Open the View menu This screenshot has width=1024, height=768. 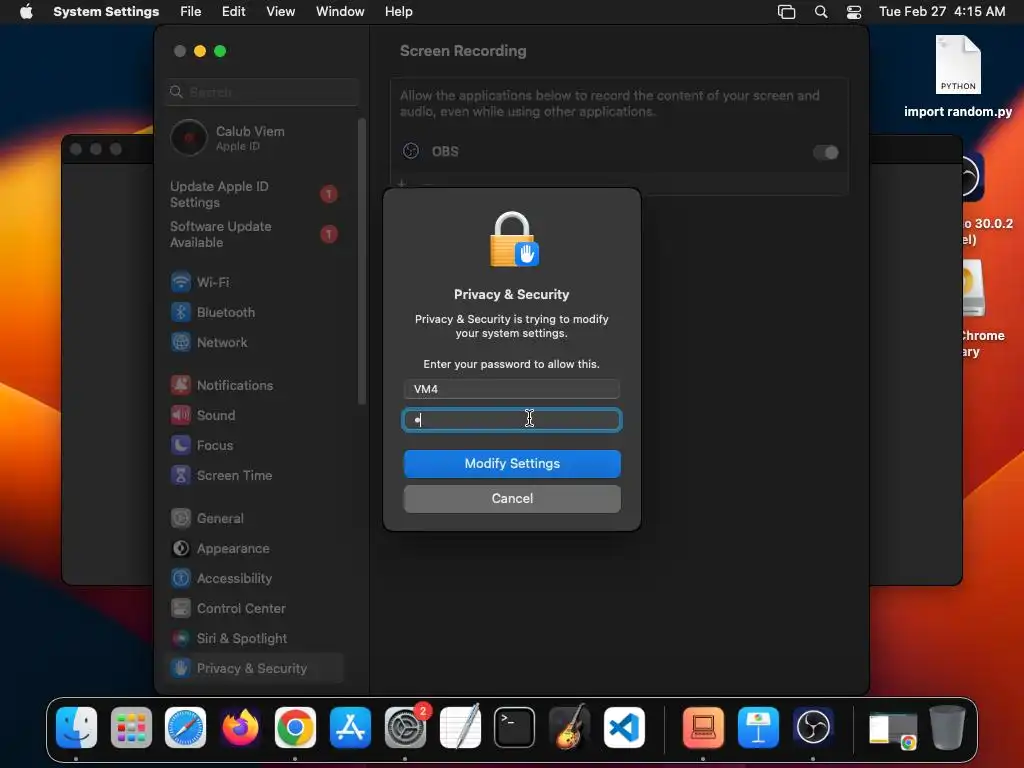[281, 12]
